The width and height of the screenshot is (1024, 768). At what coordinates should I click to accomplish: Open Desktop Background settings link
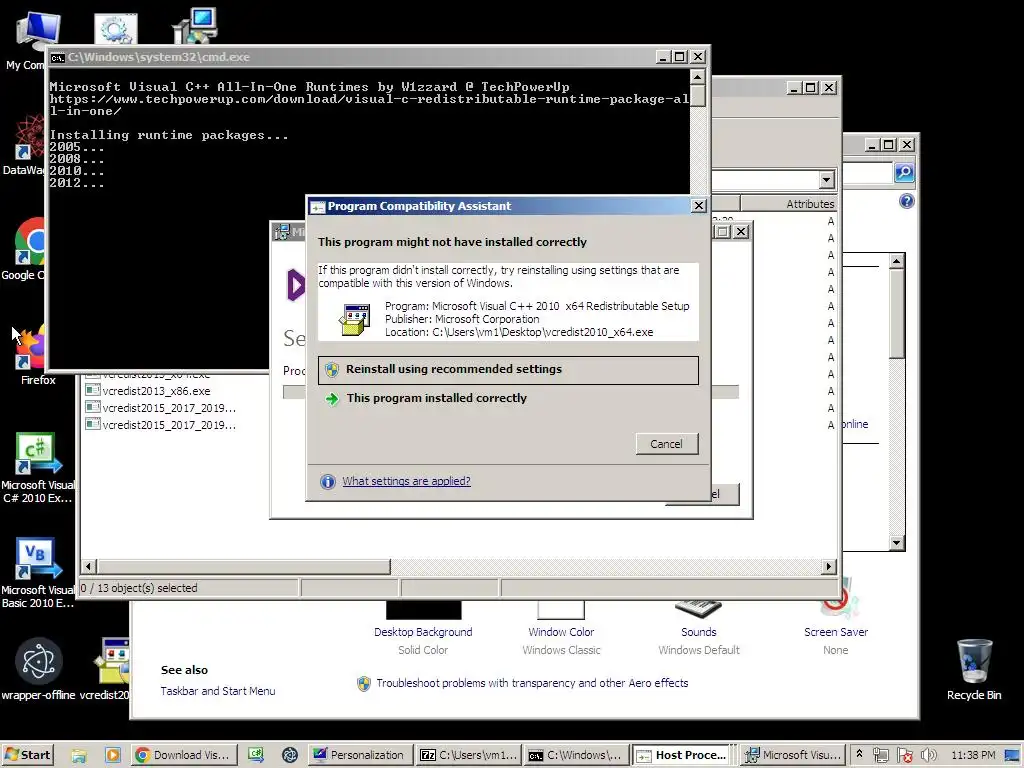[423, 632]
